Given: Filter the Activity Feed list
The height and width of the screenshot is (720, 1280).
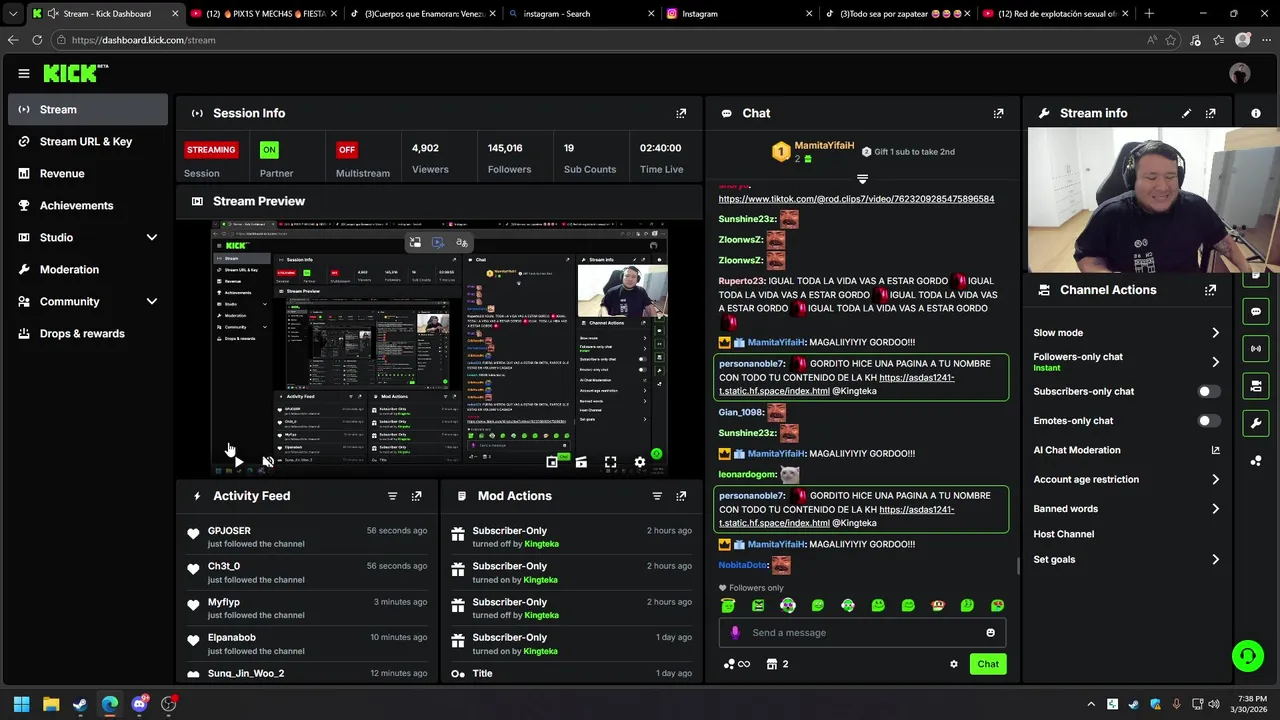Looking at the screenshot, I should point(392,496).
